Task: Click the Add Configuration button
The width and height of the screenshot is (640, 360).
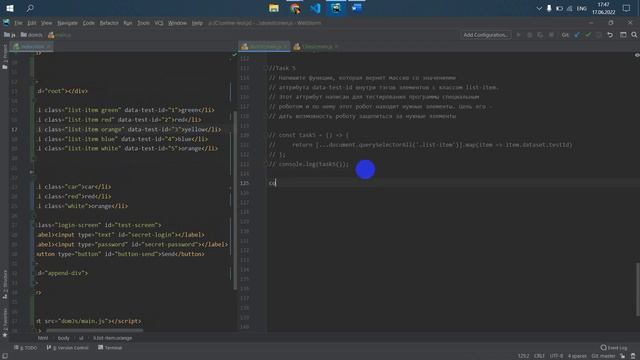Action: (486, 35)
